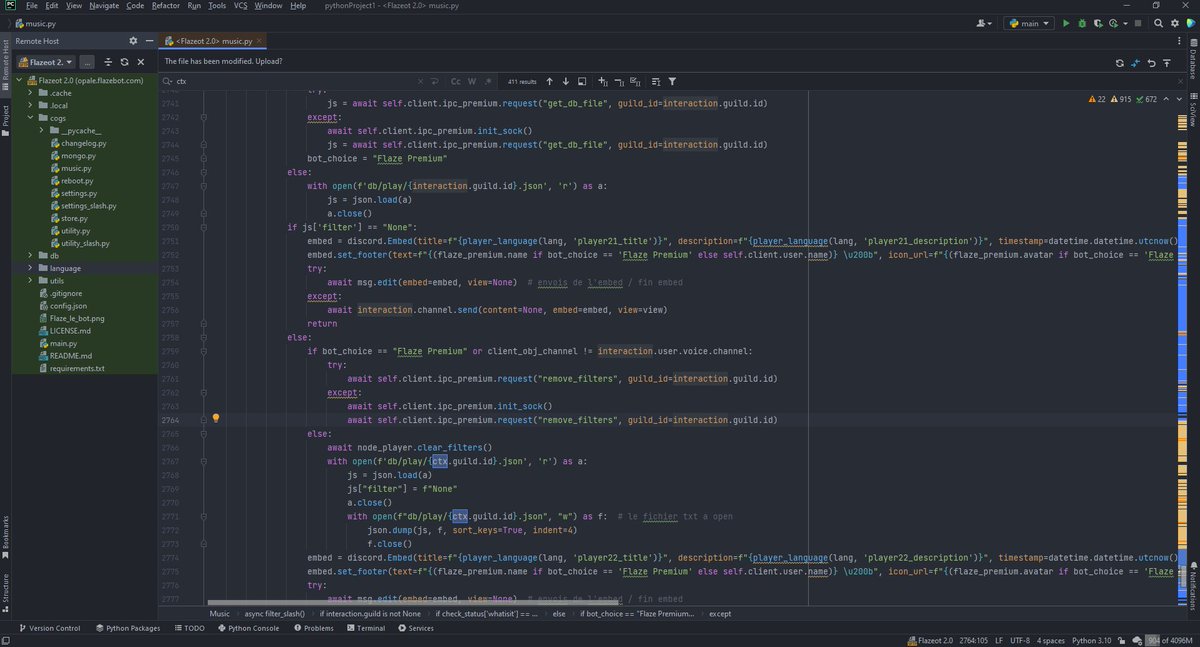Screen dimensions: 1200x647
Task: Toggle Match Case Cc in search bar
Action: (x=456, y=81)
